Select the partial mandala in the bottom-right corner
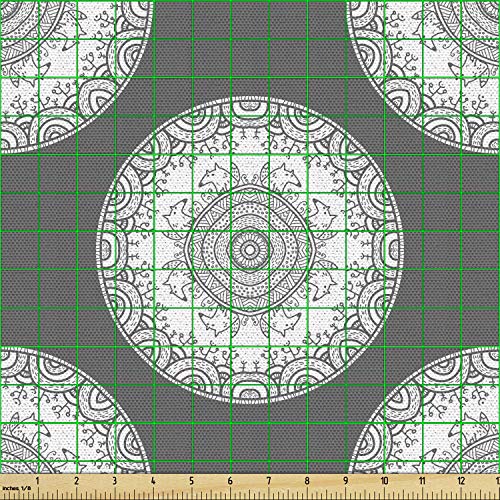The width and height of the screenshot is (500, 500). point(424,411)
